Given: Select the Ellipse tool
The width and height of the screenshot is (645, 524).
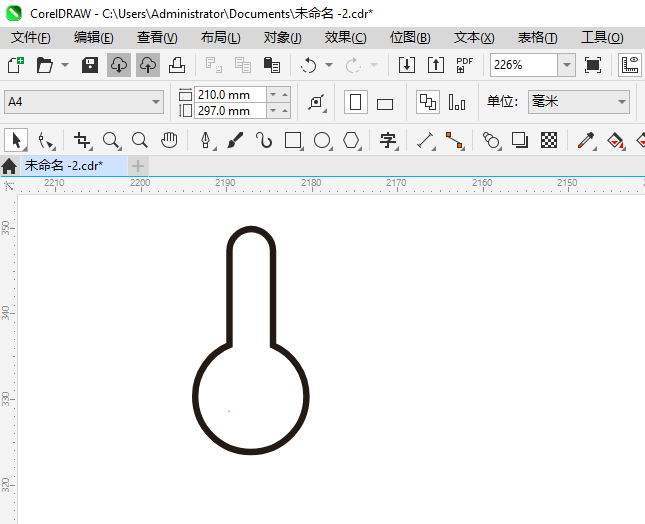Looking at the screenshot, I should 322,140.
